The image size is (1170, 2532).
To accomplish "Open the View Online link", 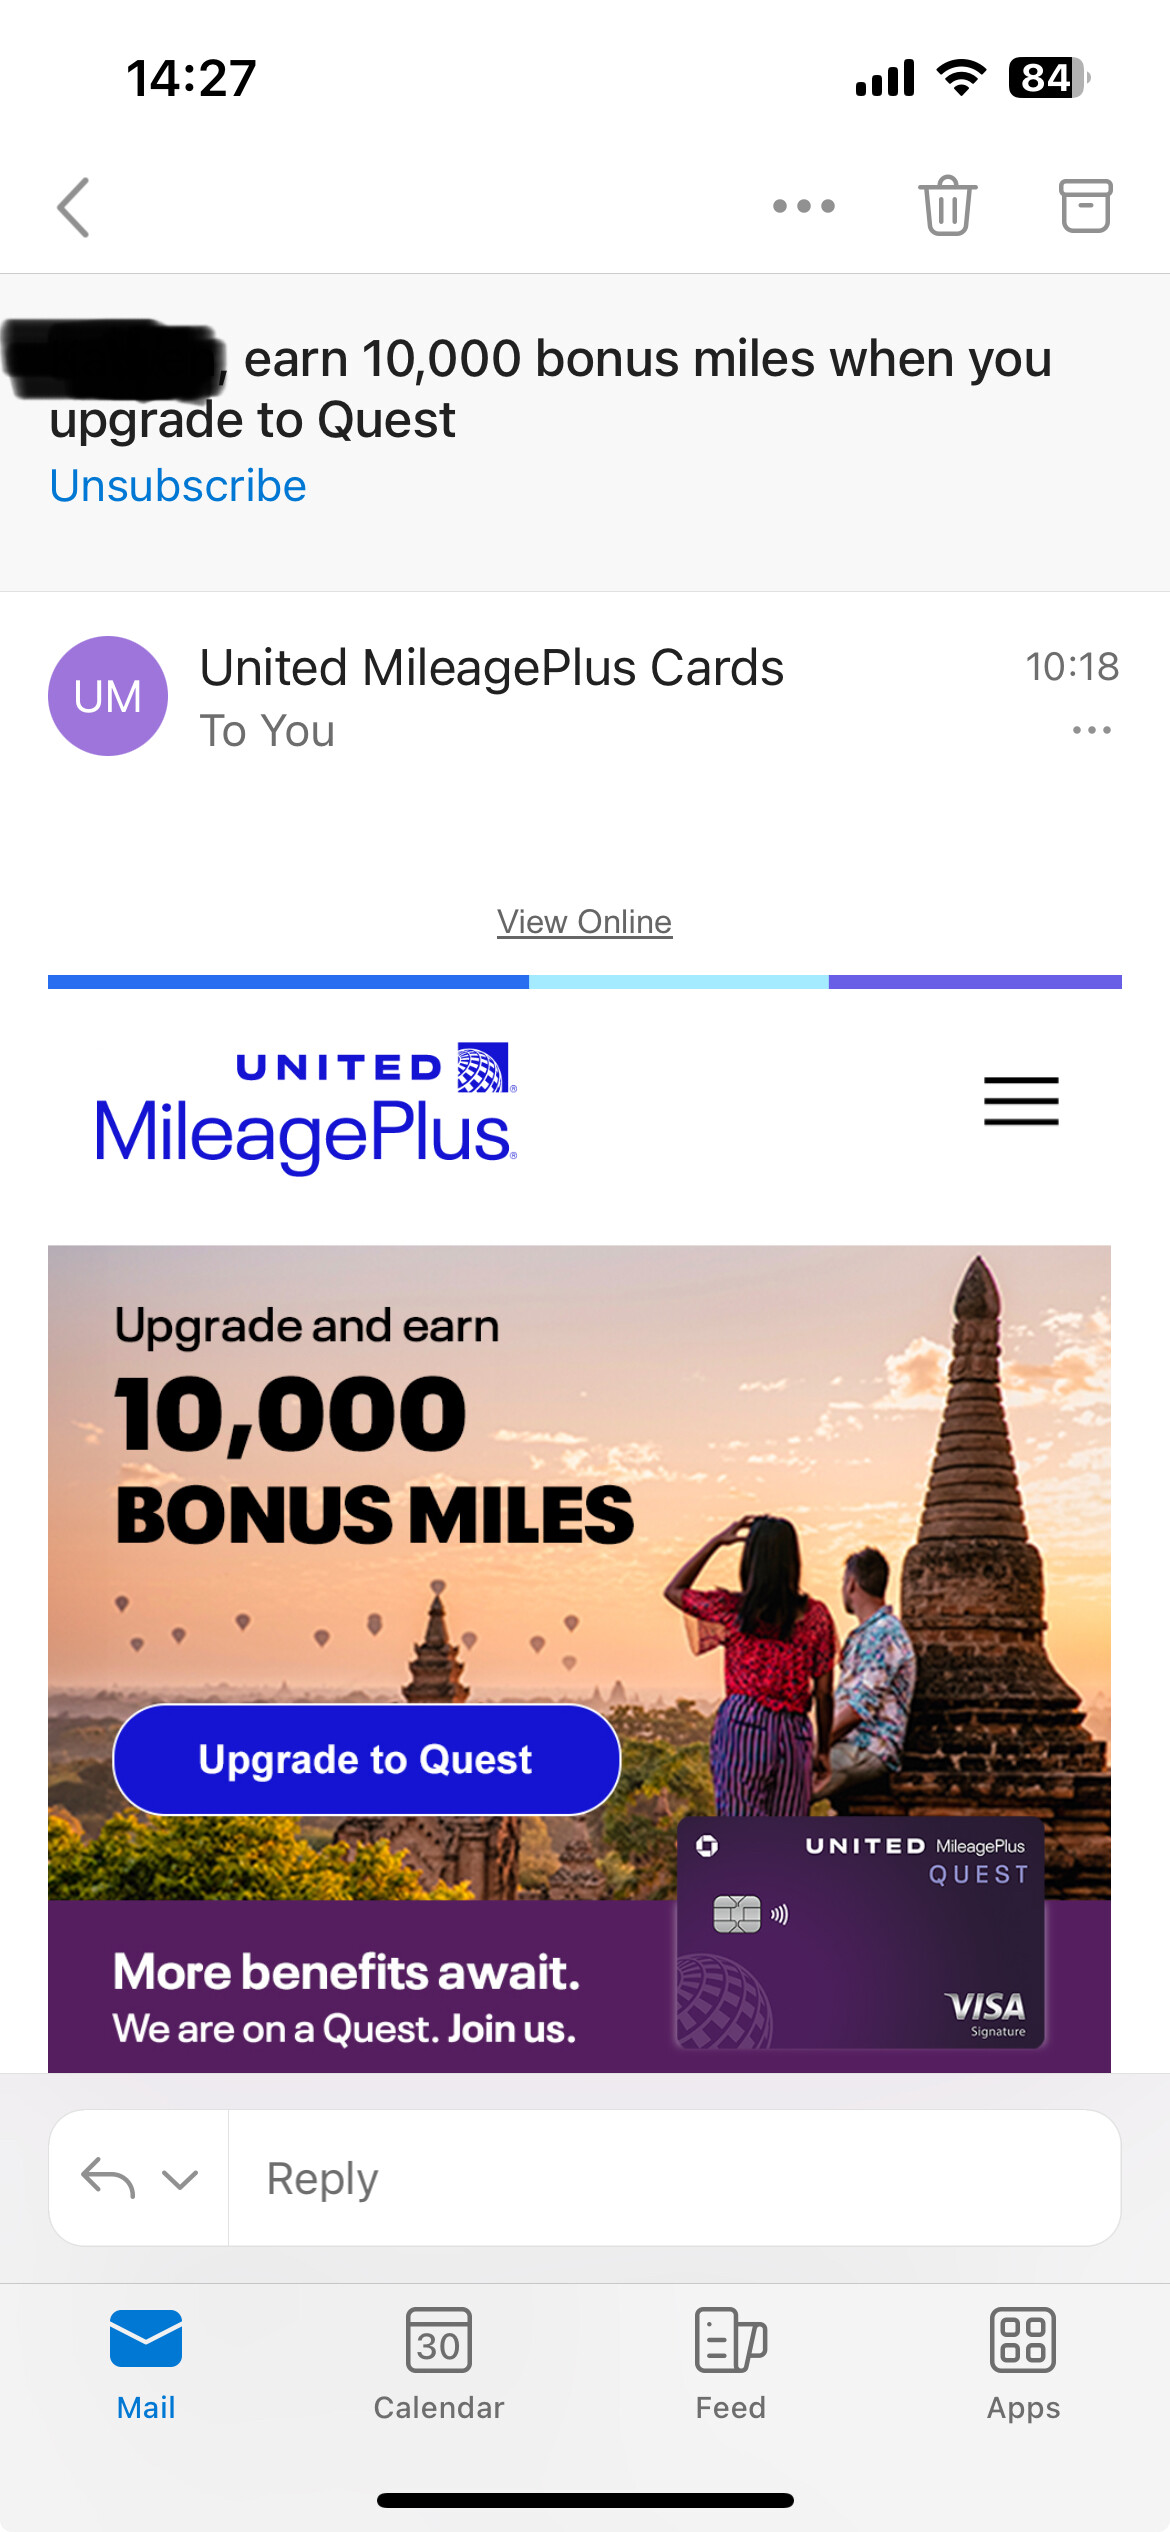I will [x=585, y=922].
